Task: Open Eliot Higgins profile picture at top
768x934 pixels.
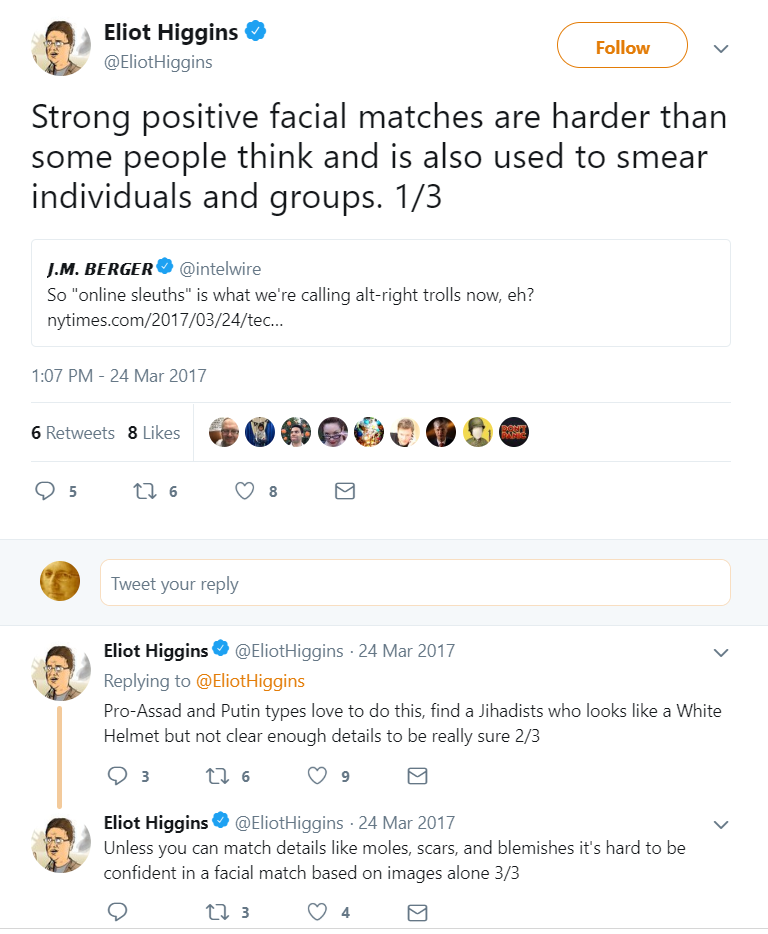Action: coord(60,46)
